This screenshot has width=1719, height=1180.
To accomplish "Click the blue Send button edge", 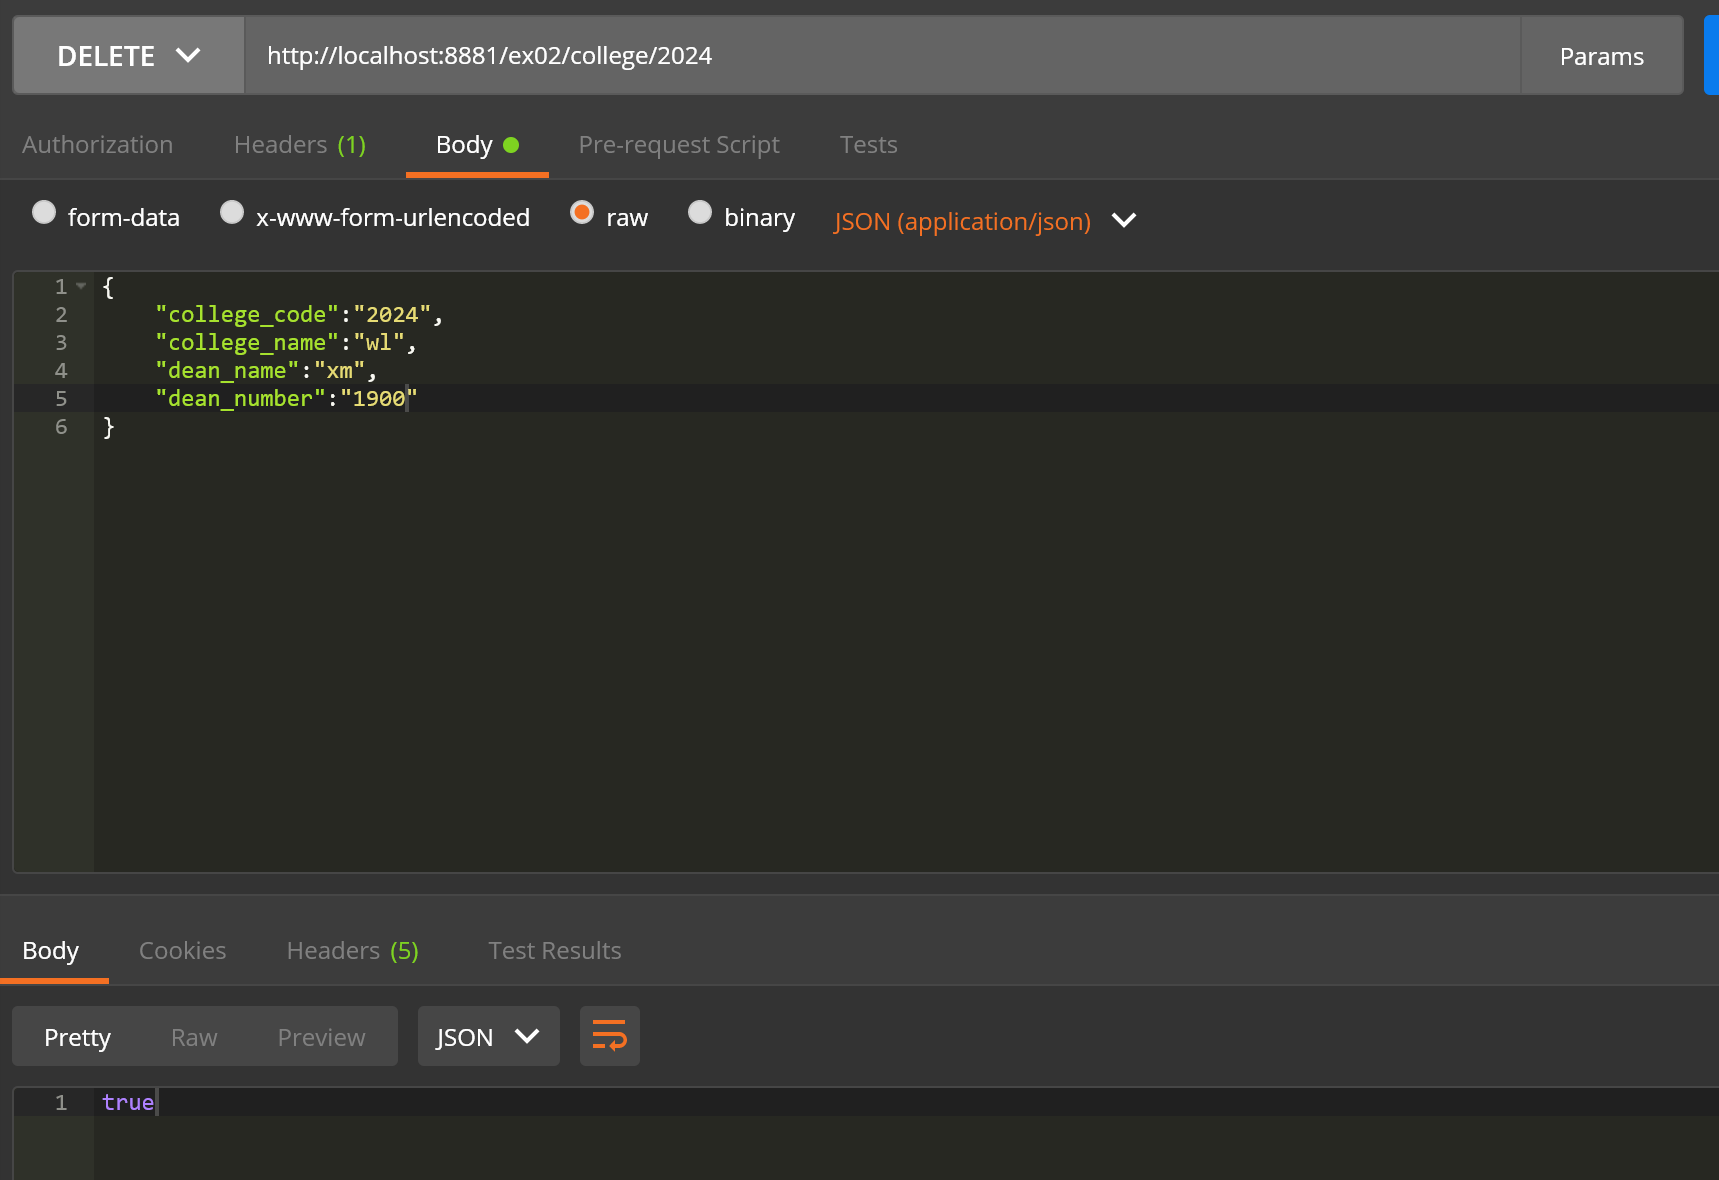I will [1711, 56].
